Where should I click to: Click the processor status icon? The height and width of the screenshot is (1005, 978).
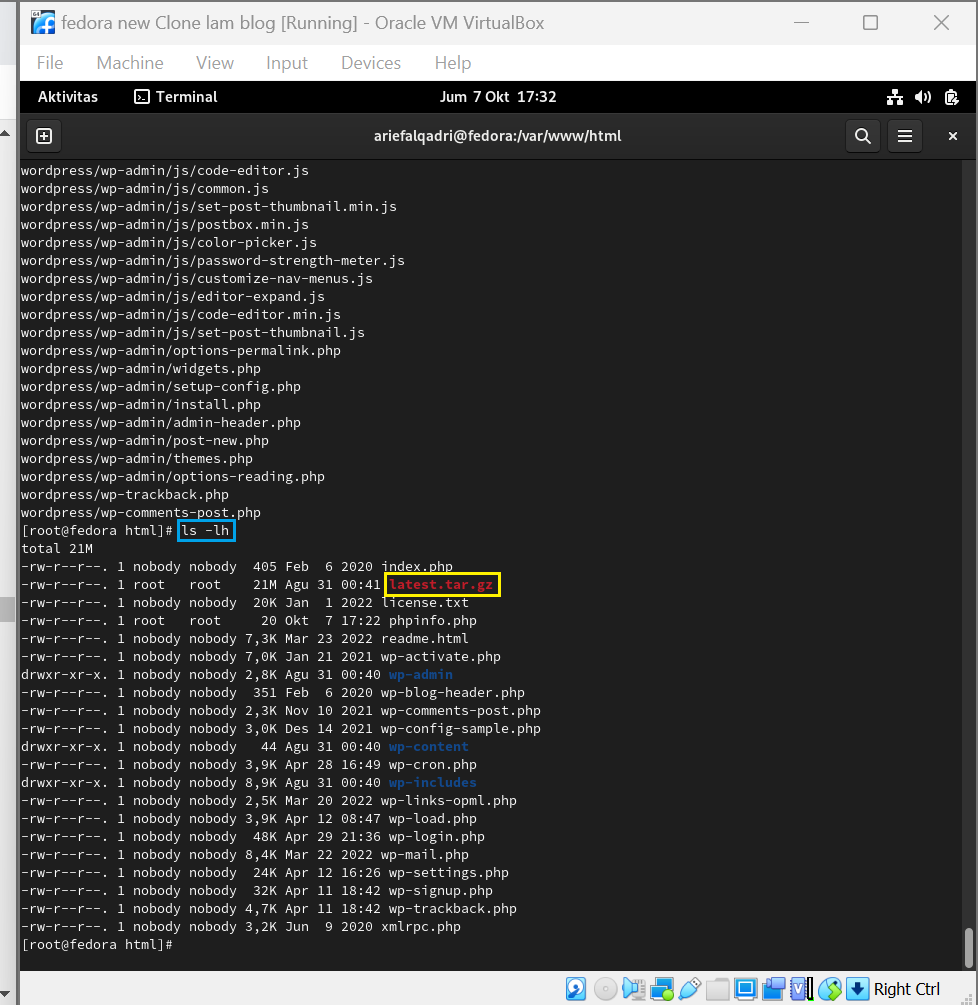(x=801, y=988)
